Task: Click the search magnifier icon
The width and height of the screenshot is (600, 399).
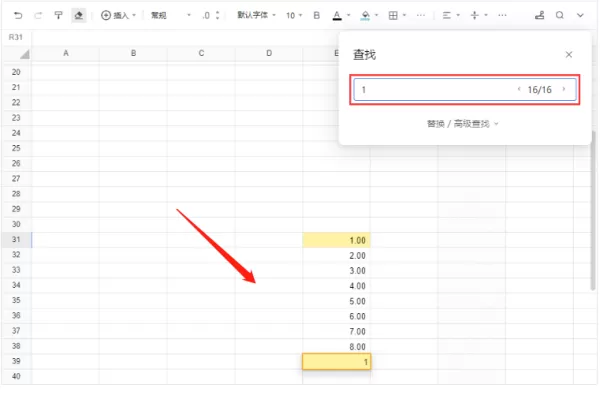Action: [x=560, y=15]
